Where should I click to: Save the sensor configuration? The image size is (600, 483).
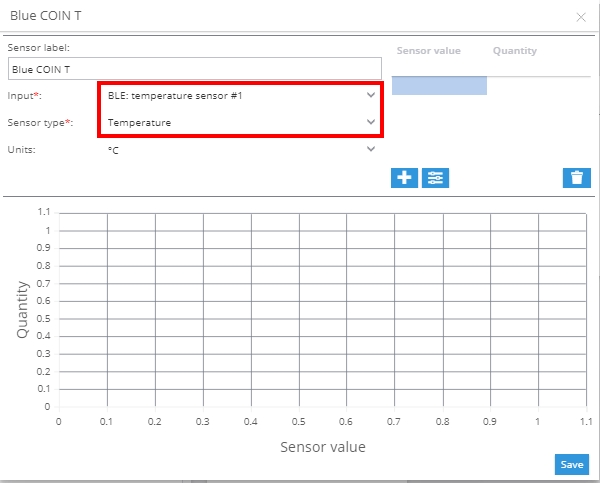click(x=571, y=465)
